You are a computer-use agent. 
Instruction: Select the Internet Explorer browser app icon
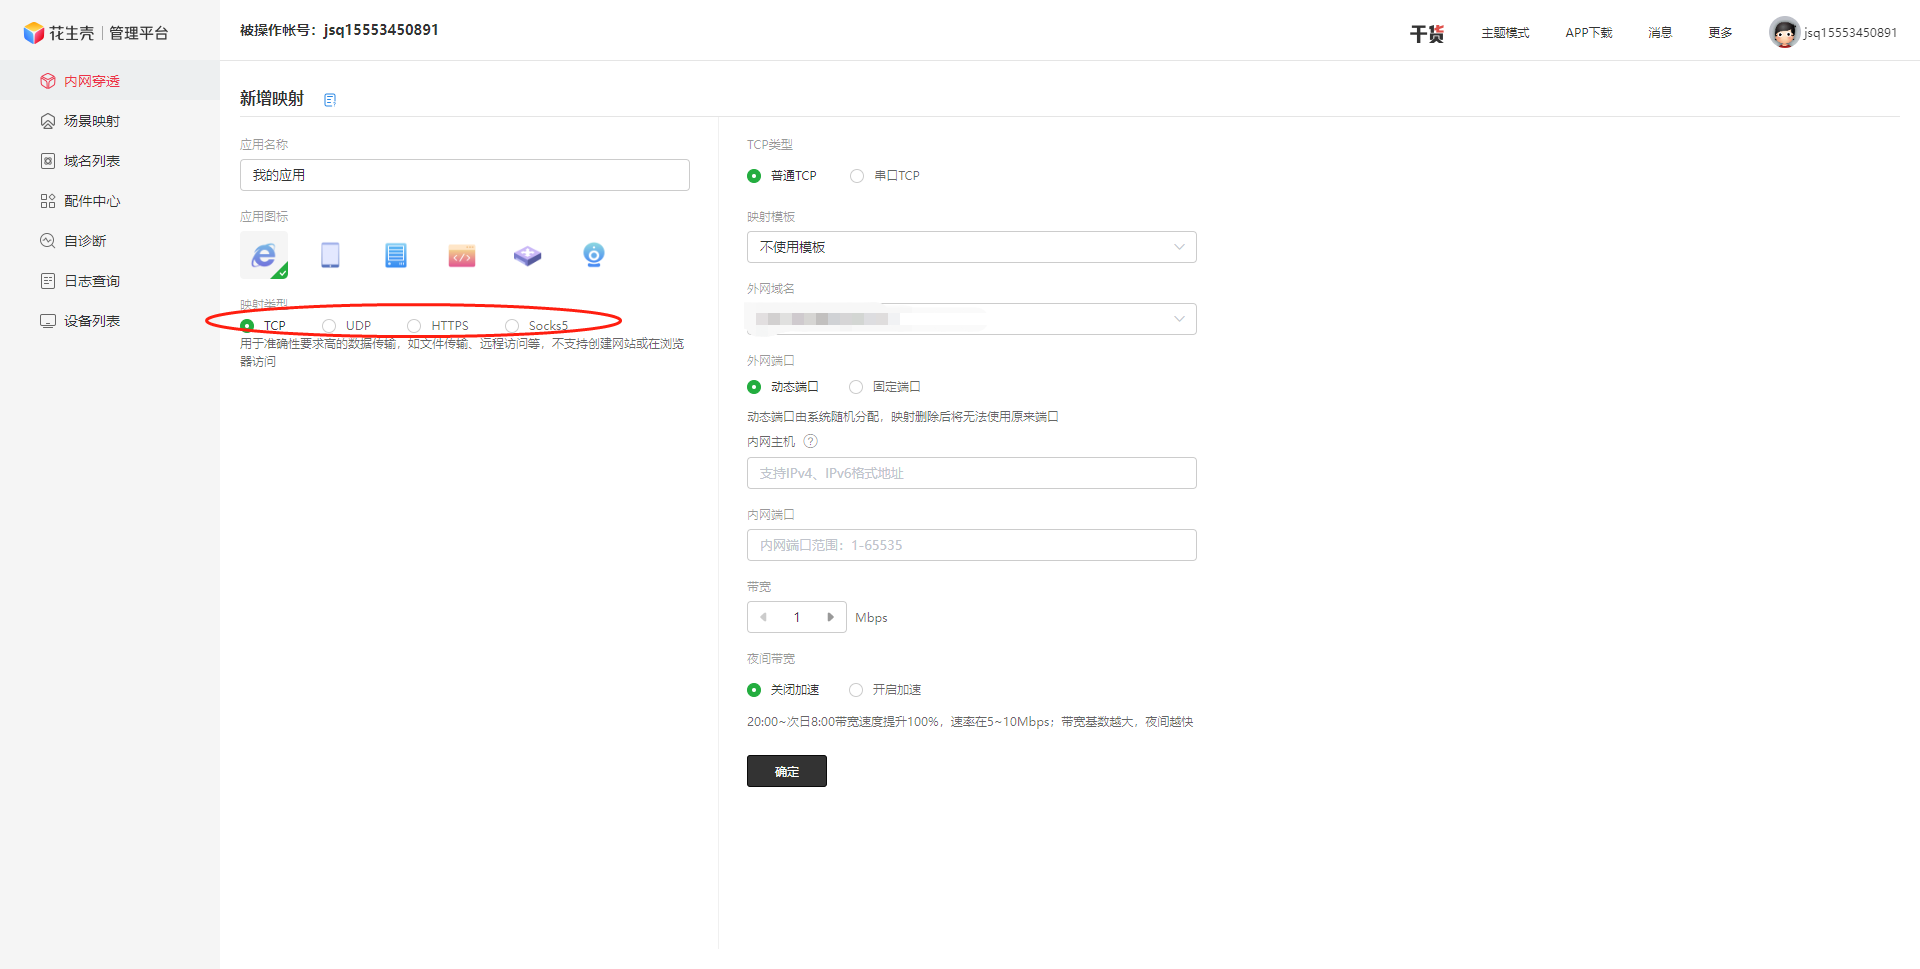pyautogui.click(x=264, y=255)
